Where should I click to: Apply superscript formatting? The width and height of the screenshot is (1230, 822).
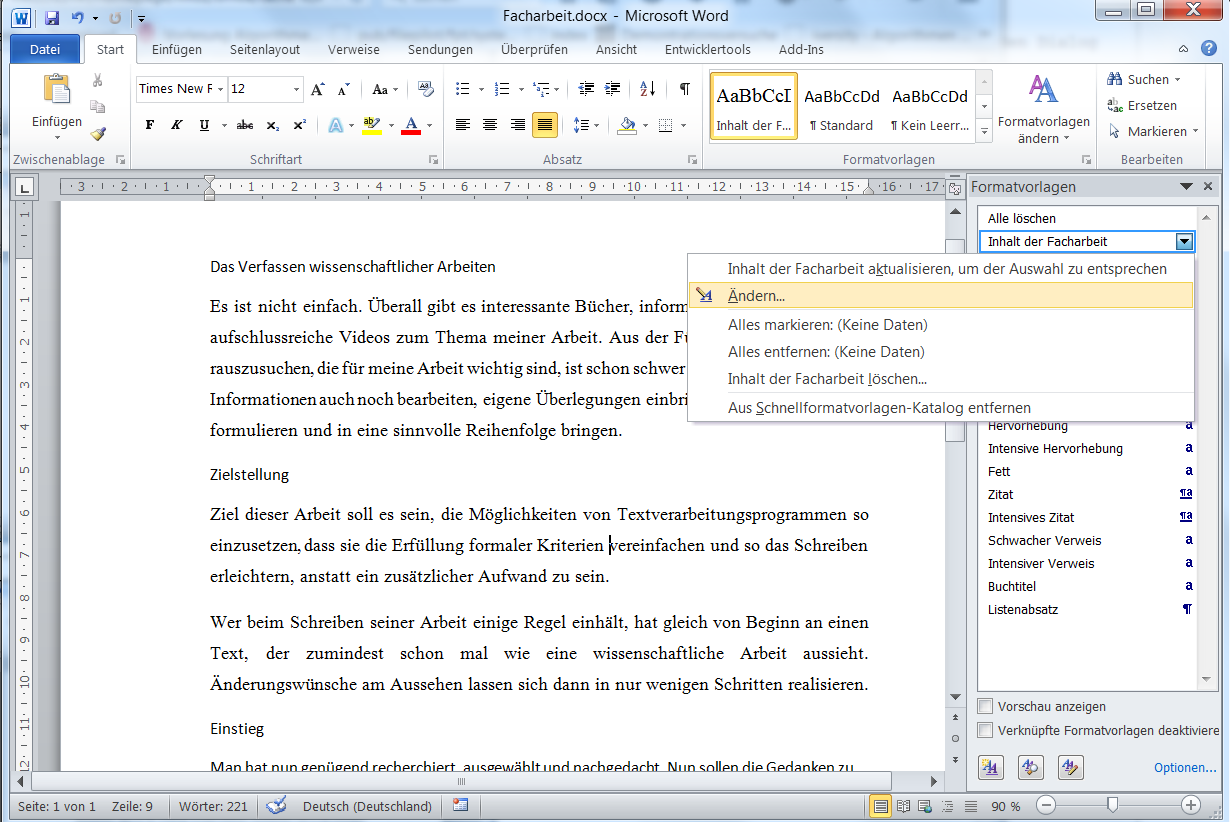[x=299, y=125]
